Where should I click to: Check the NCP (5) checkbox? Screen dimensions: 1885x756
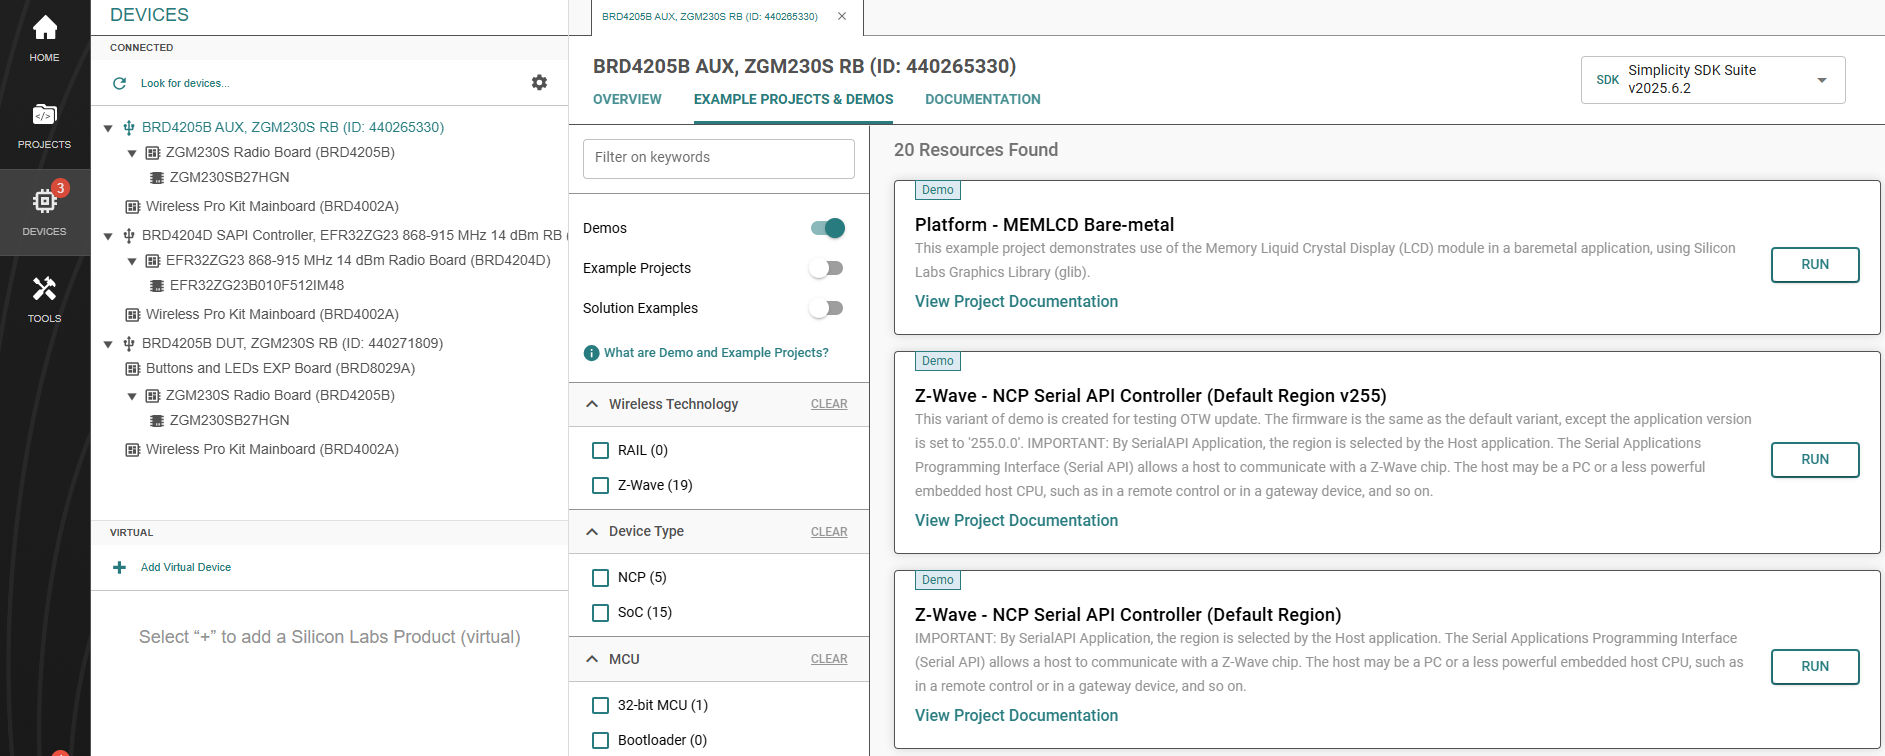pos(601,578)
